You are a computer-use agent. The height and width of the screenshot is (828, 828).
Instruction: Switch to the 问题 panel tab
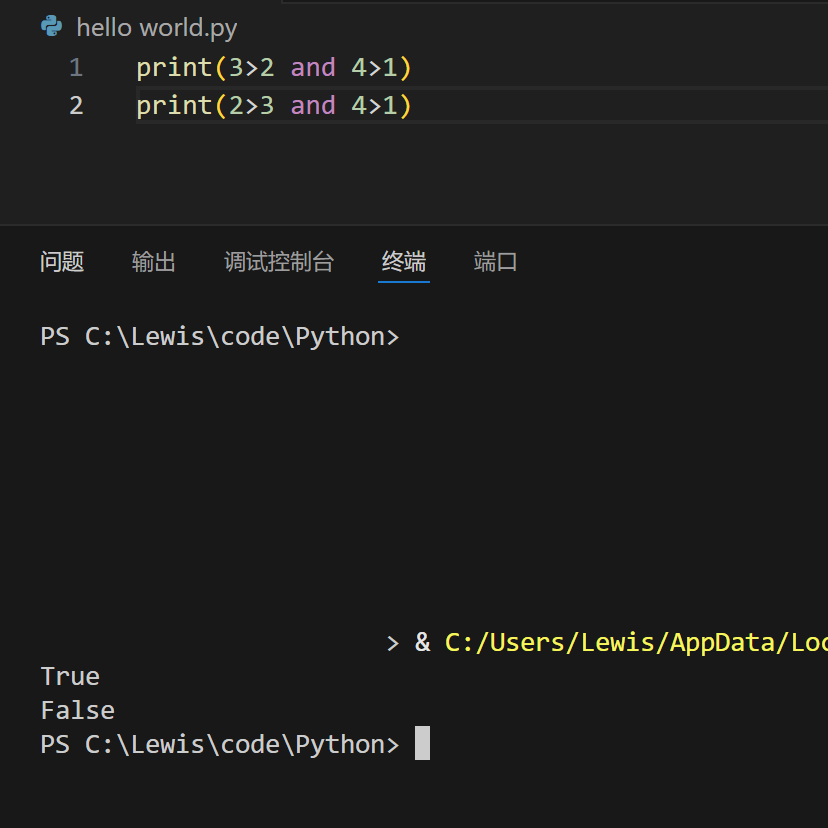tap(62, 262)
